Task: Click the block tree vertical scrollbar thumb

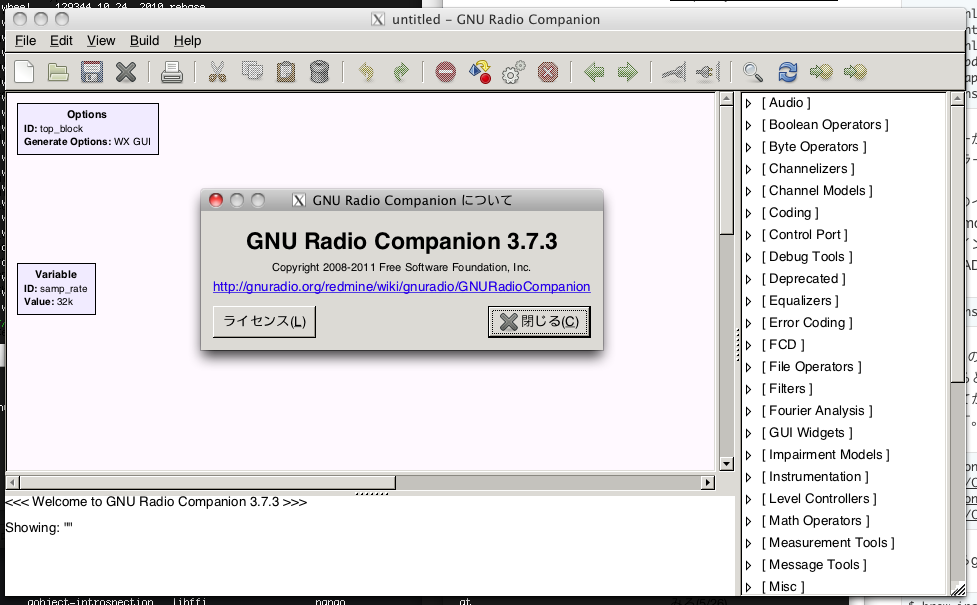Action: click(x=957, y=245)
